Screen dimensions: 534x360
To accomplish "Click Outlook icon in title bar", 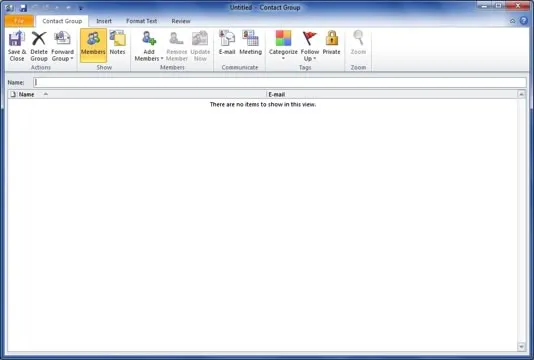I will click(10, 7).
